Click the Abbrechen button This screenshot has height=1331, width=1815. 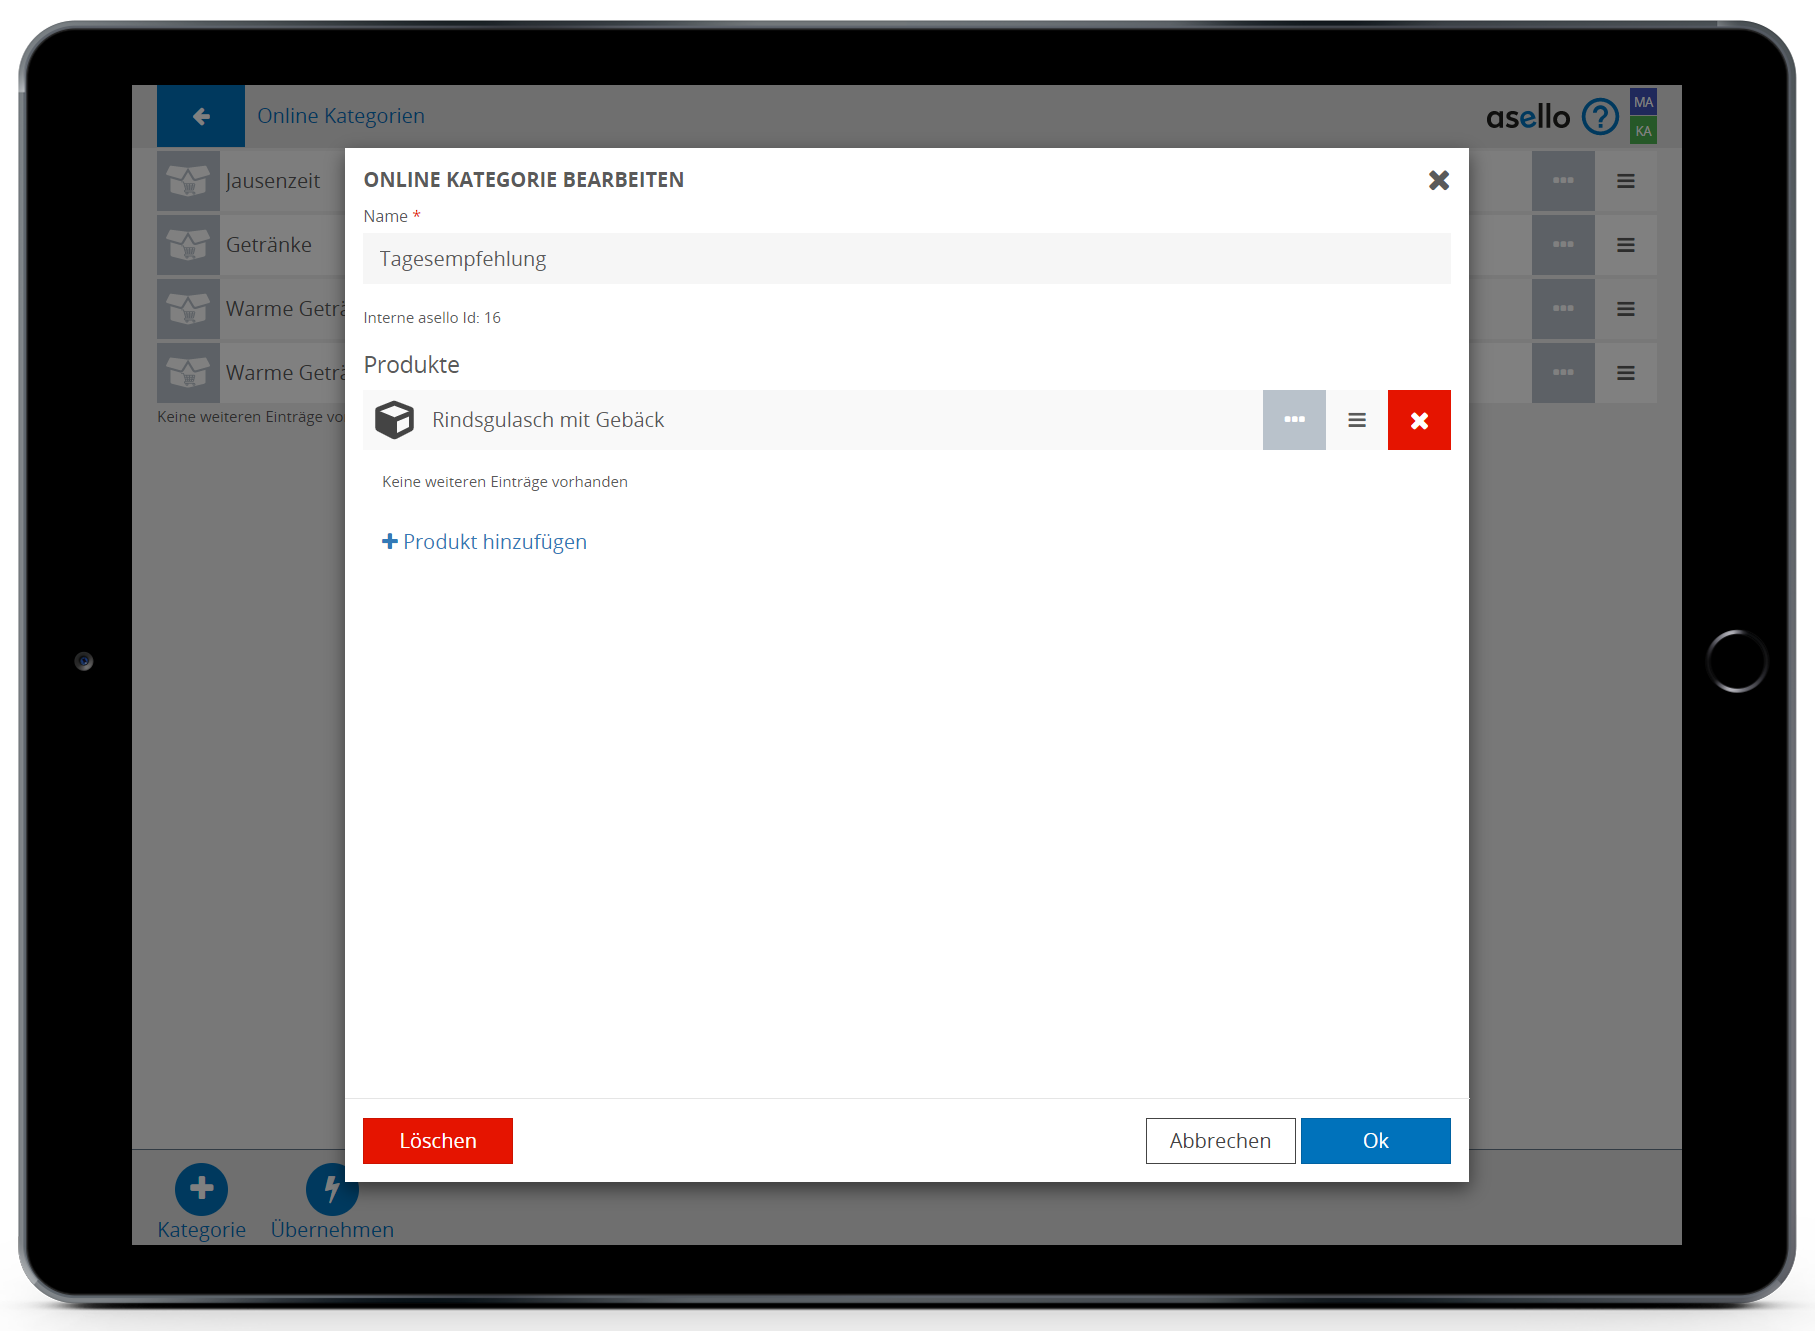[1220, 1141]
